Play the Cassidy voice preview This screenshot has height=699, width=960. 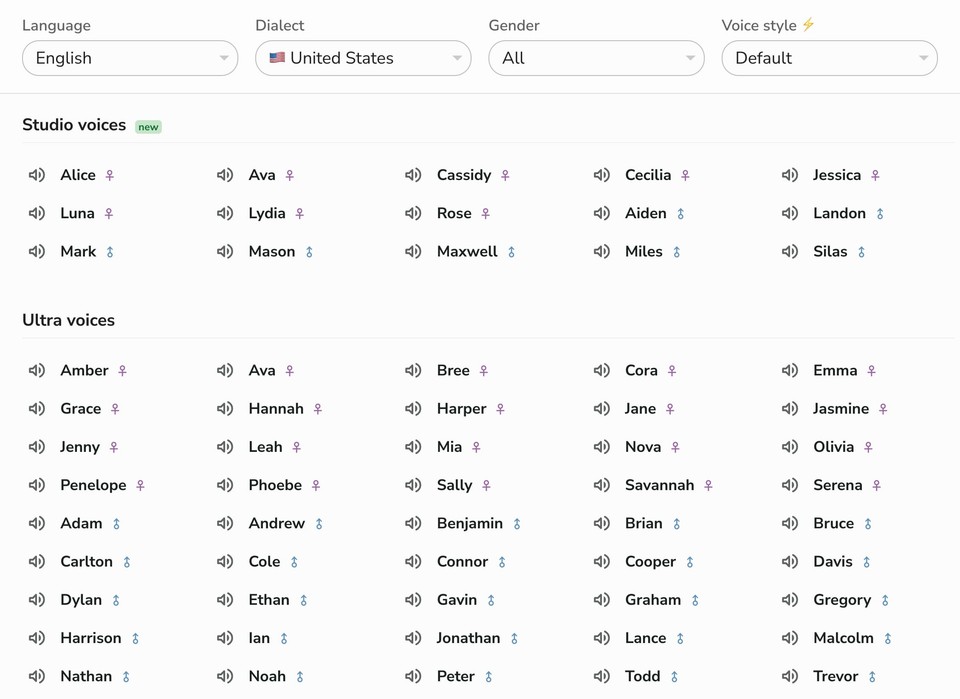pos(413,175)
